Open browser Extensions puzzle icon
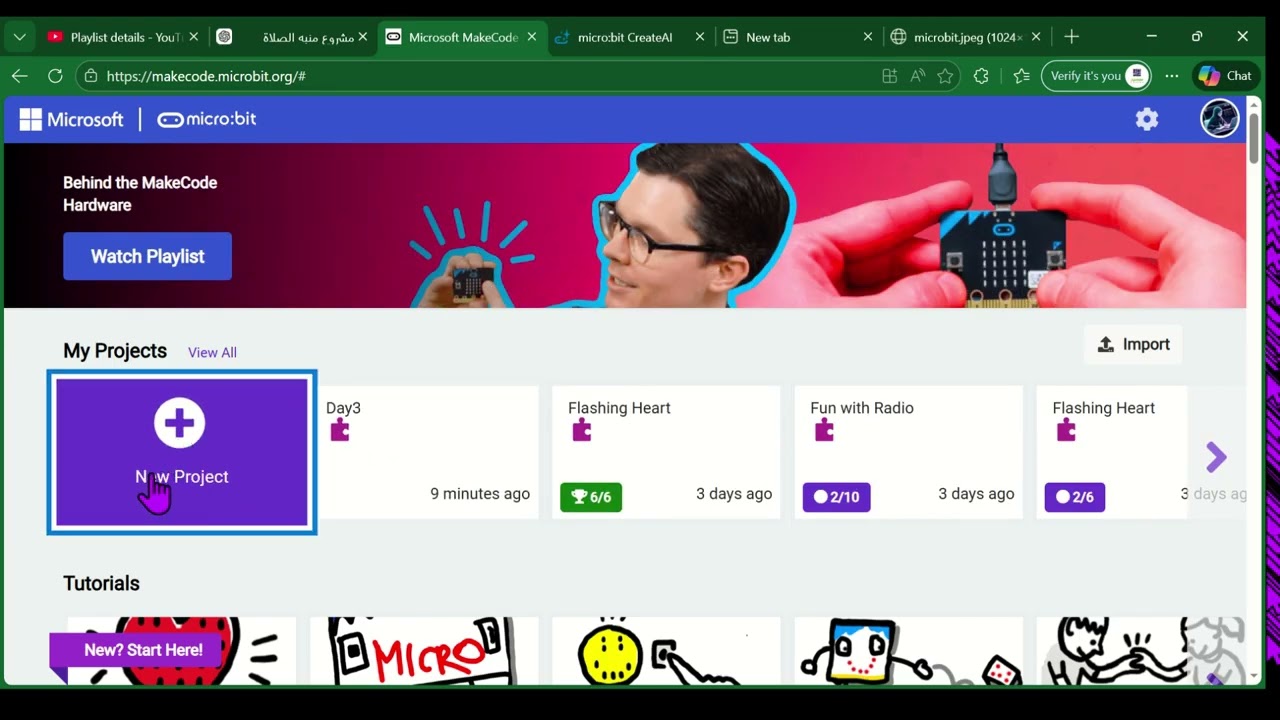The height and width of the screenshot is (720, 1280). (x=981, y=76)
